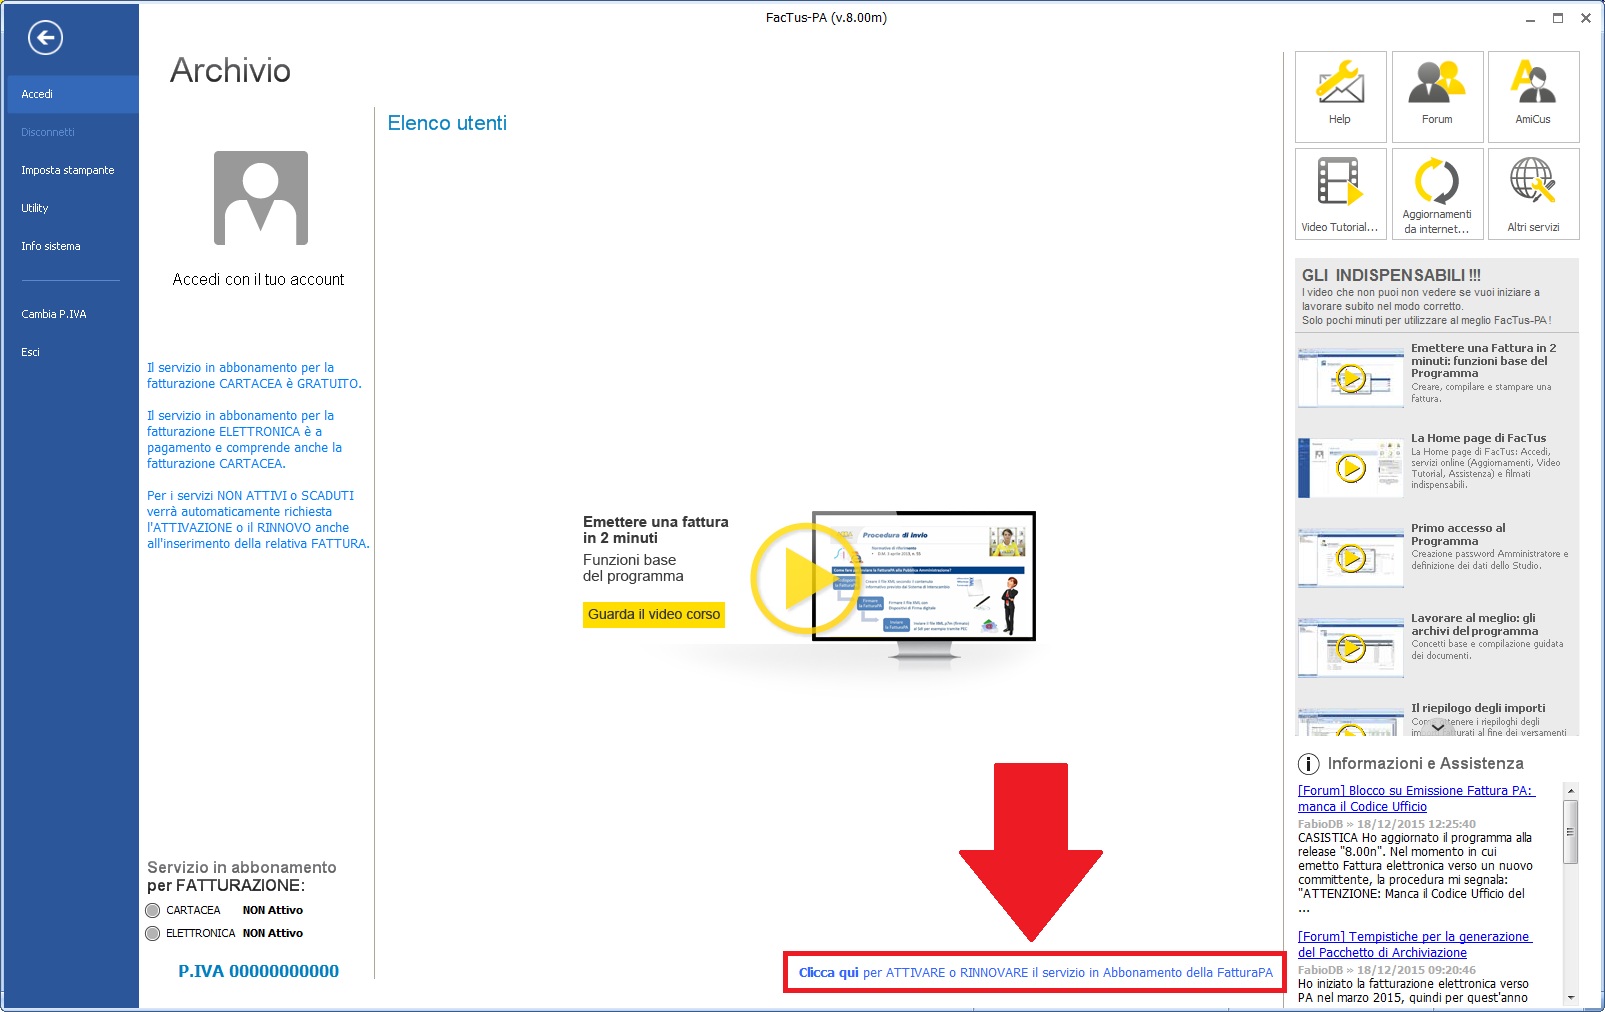Click the Informazioni panel scrollbar down arrow
Image resolution: width=1605 pixels, height=1012 pixels.
click(x=1570, y=997)
